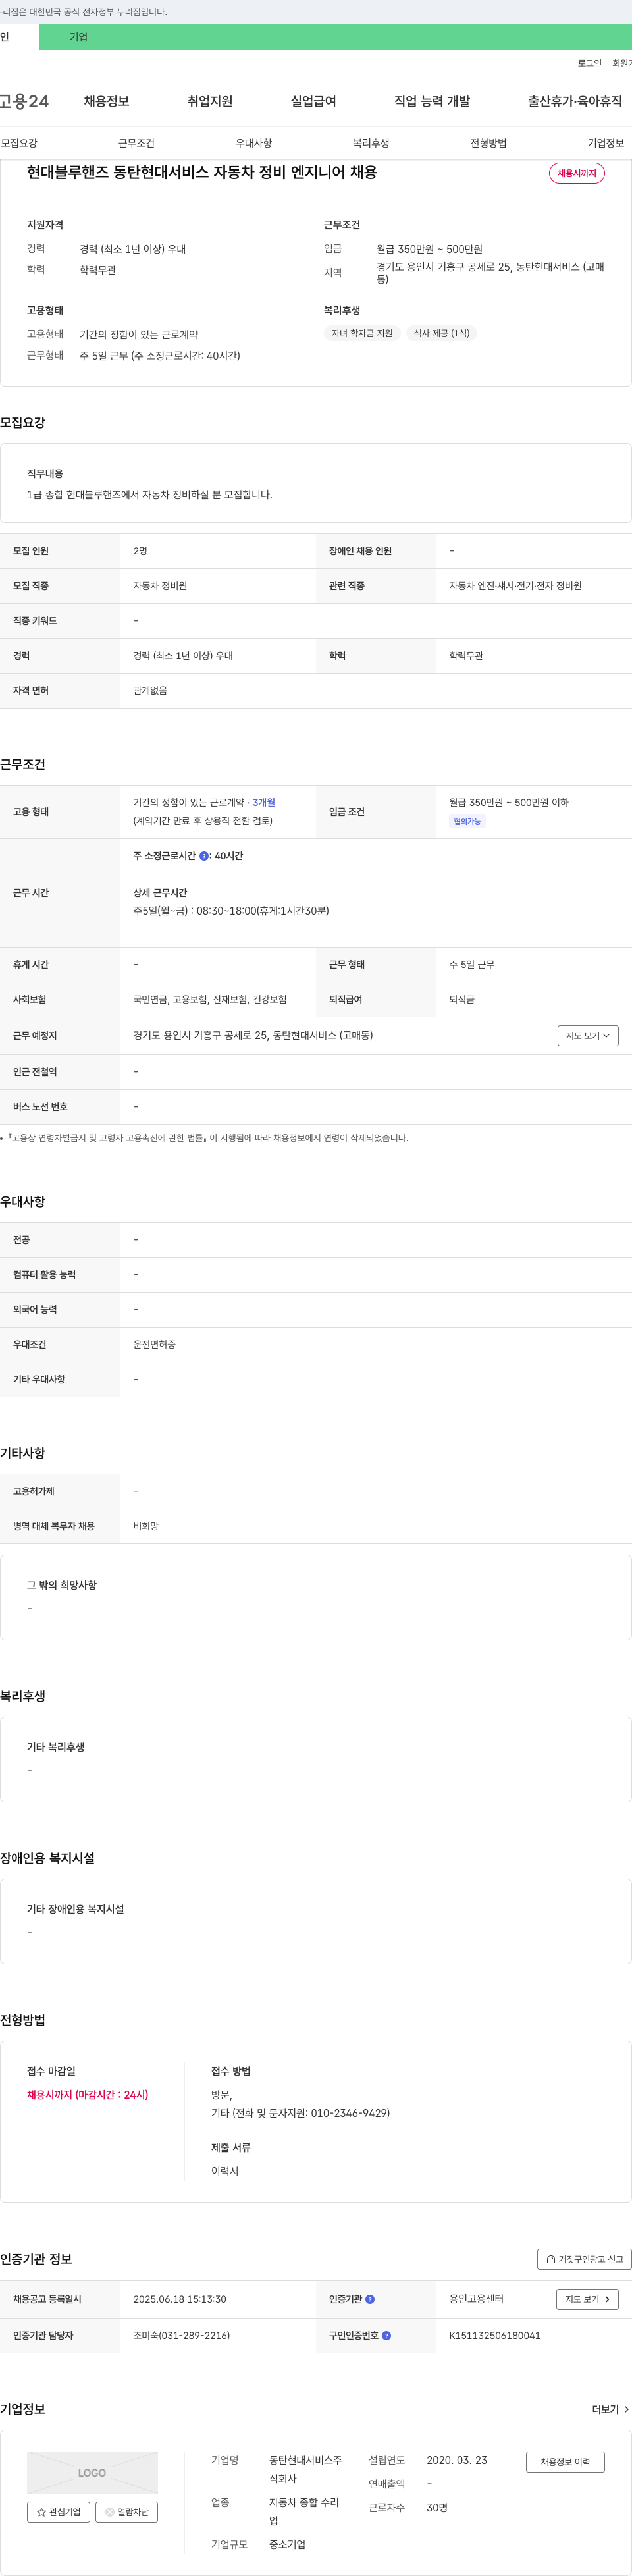This screenshot has width=632, height=2576.
Task: Click the 운전면허증 preference value
Action: [x=154, y=1345]
